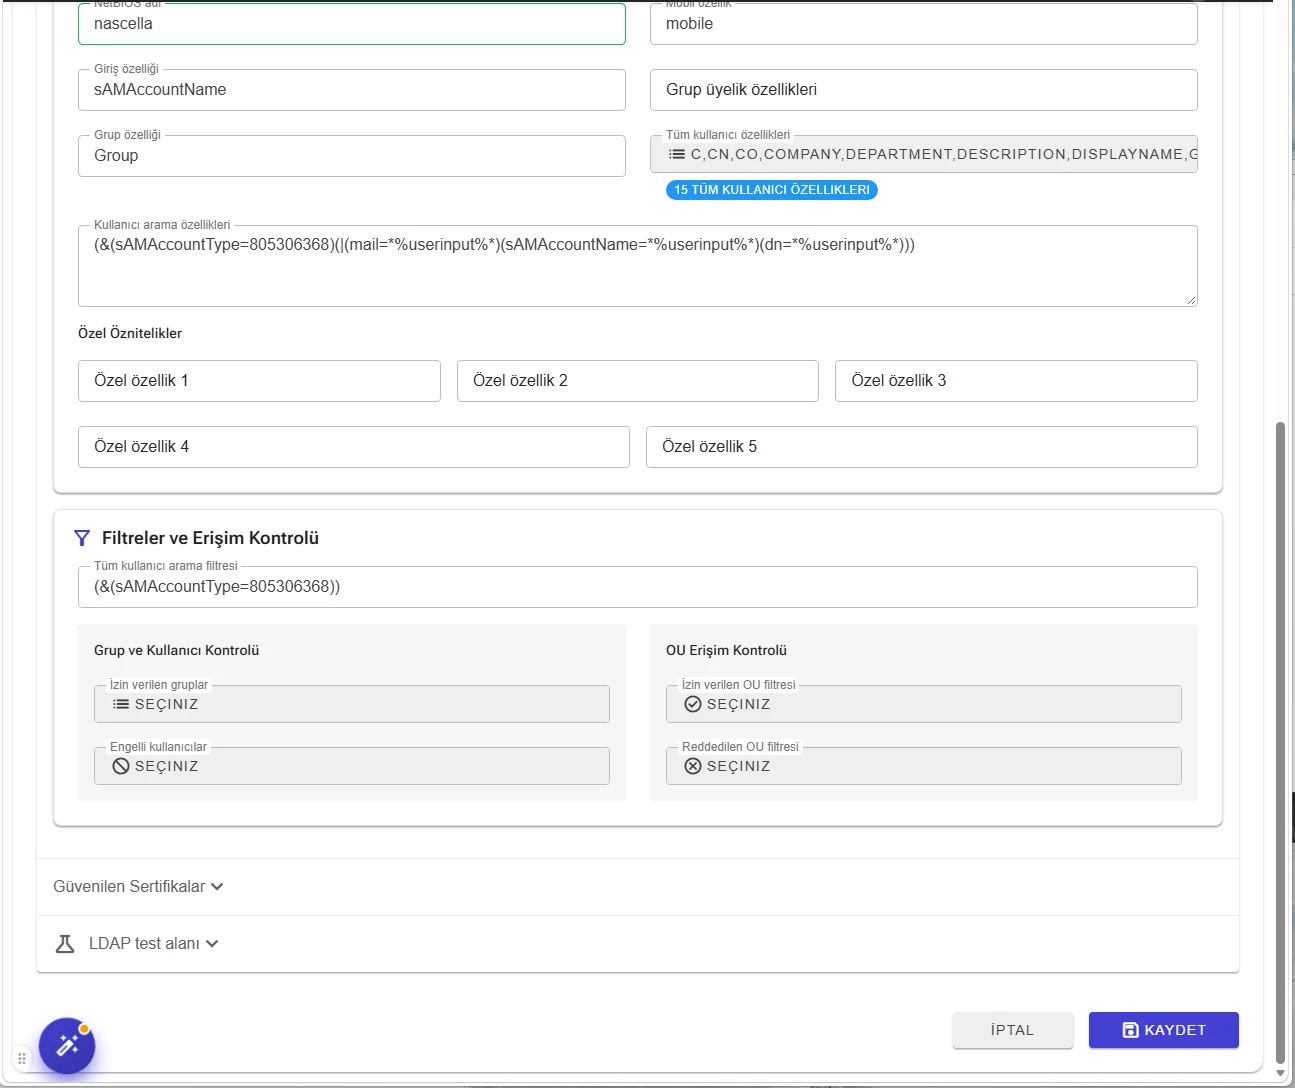Click the magic wand assistant button

[x=67, y=1046]
